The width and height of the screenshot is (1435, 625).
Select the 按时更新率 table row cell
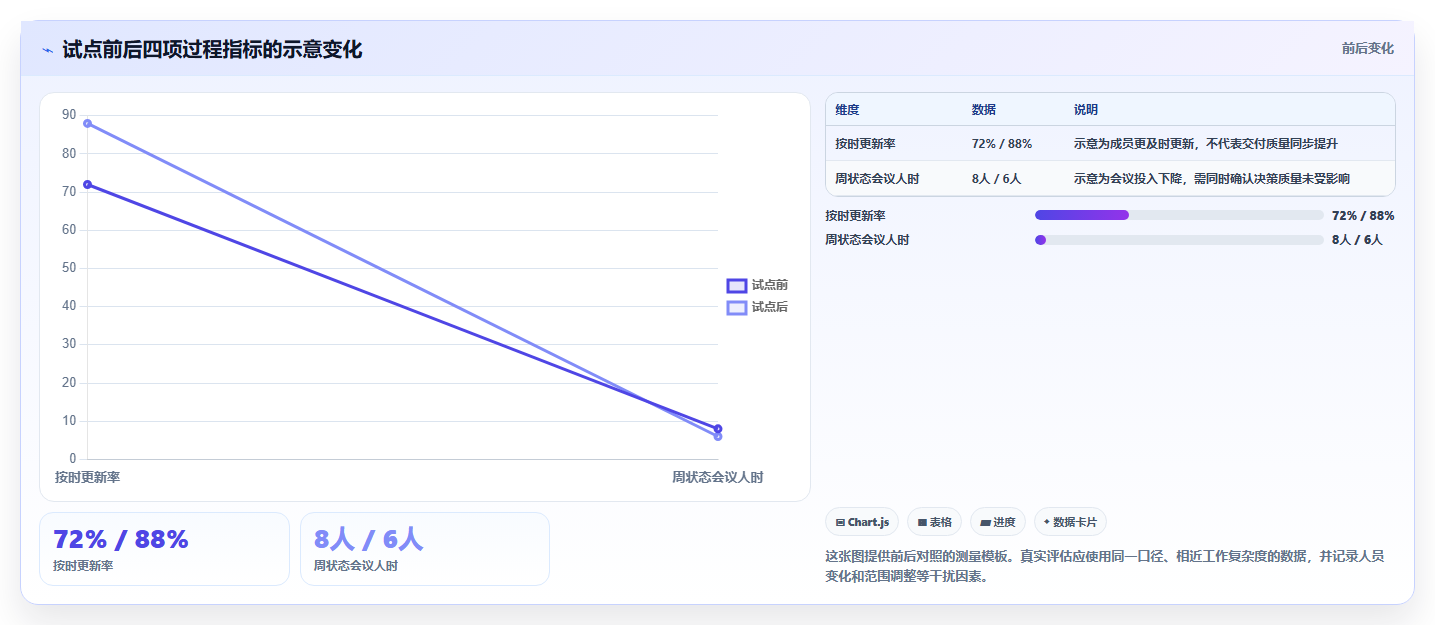865,144
